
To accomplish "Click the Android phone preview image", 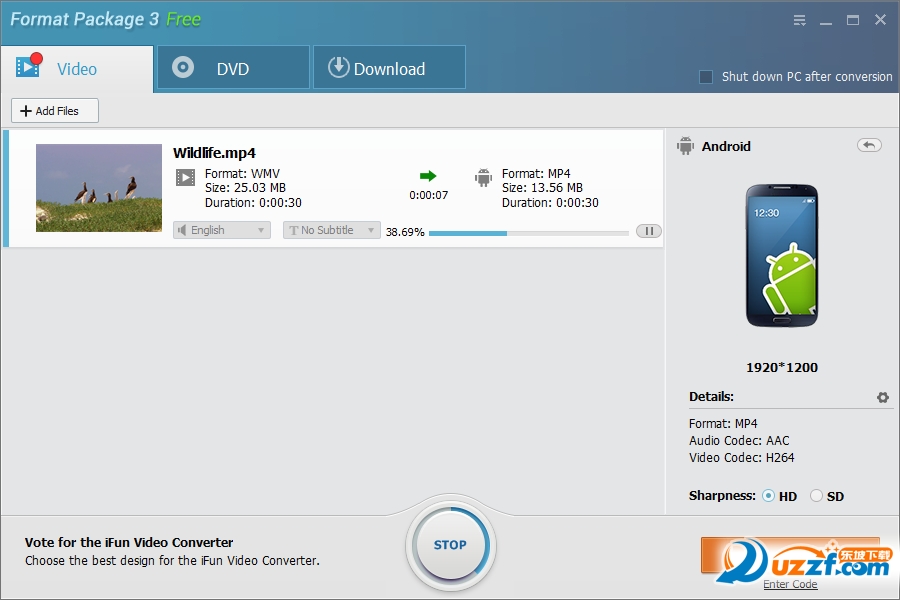I will coord(781,256).
